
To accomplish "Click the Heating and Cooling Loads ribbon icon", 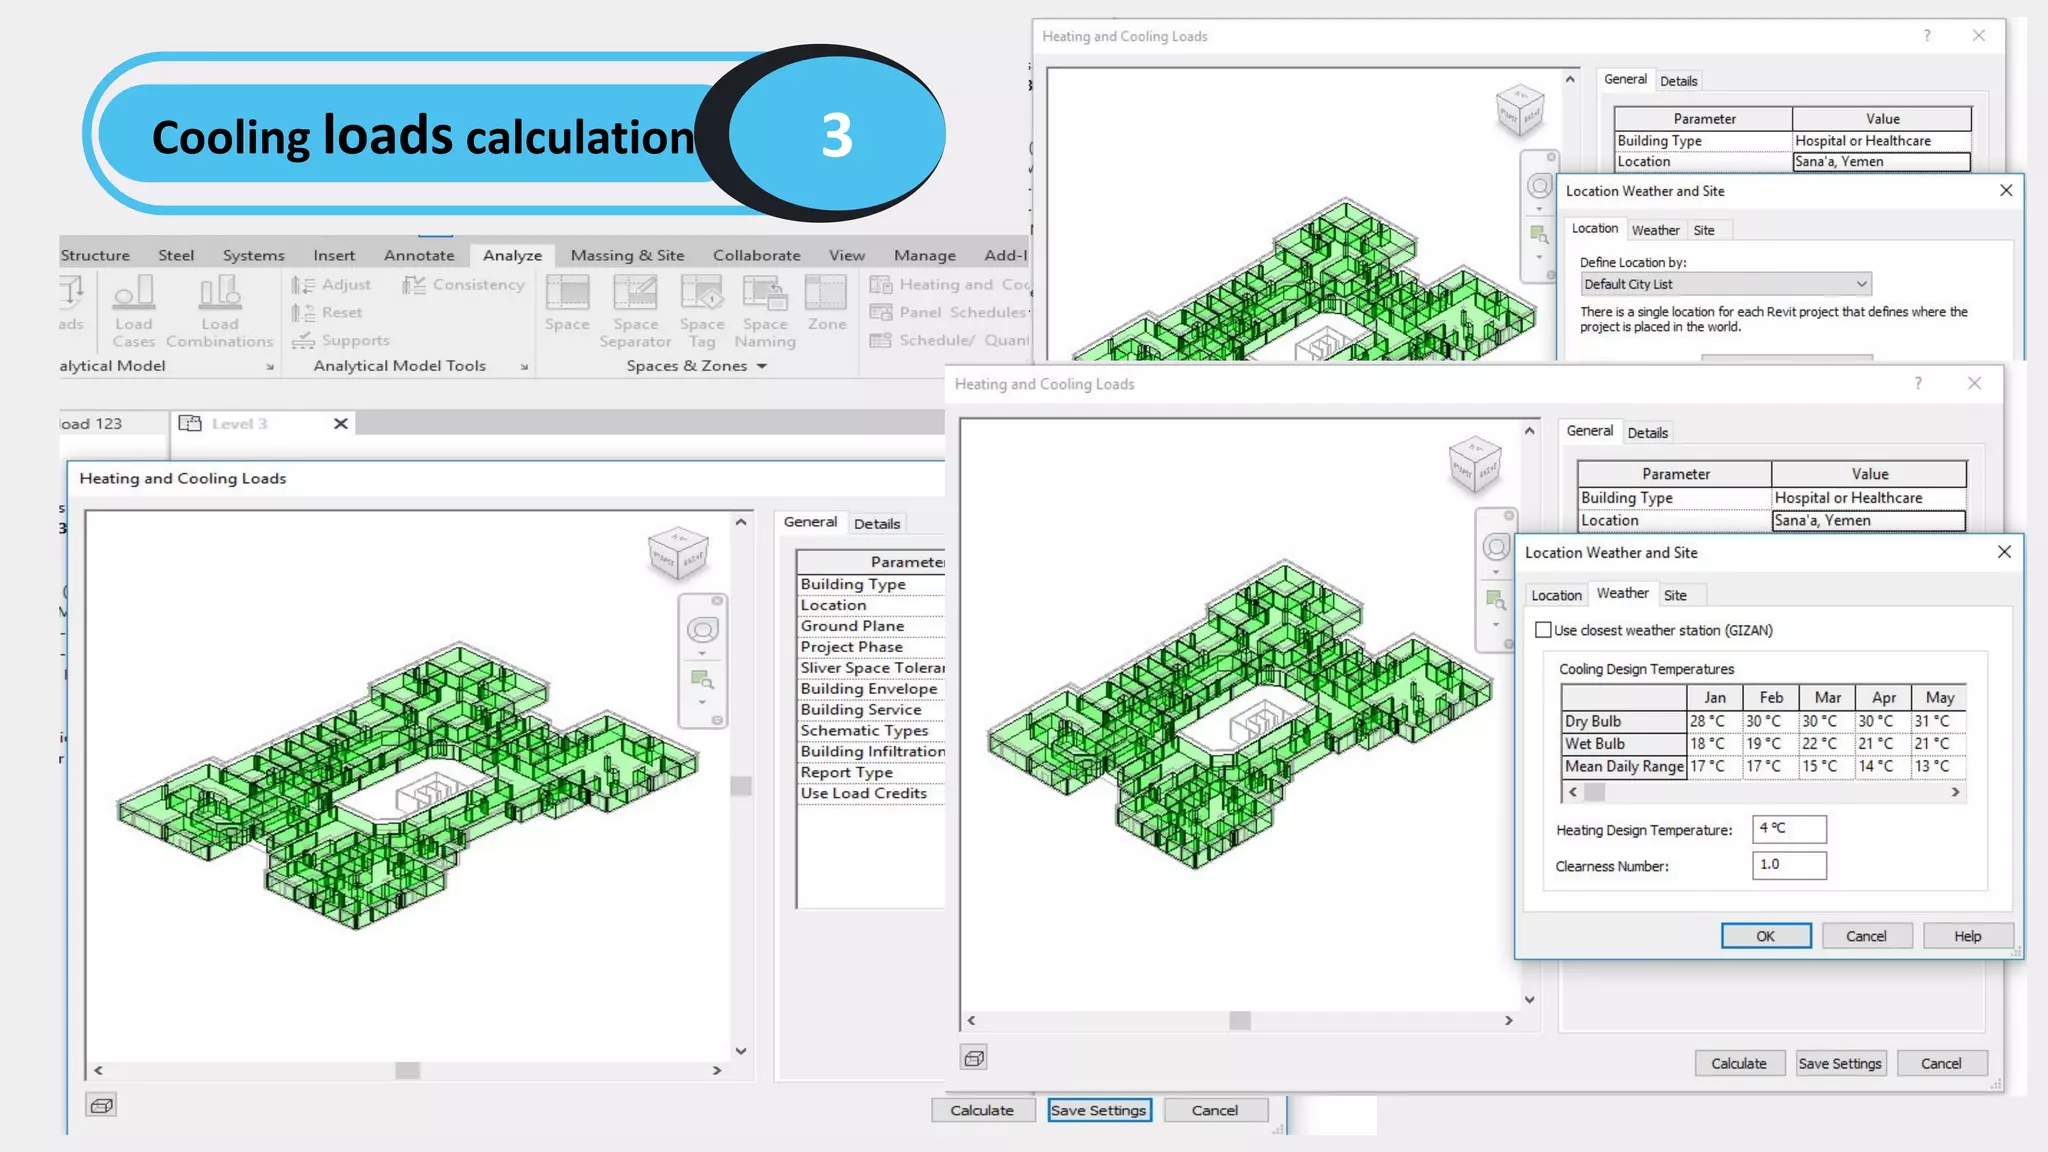I will [x=882, y=285].
